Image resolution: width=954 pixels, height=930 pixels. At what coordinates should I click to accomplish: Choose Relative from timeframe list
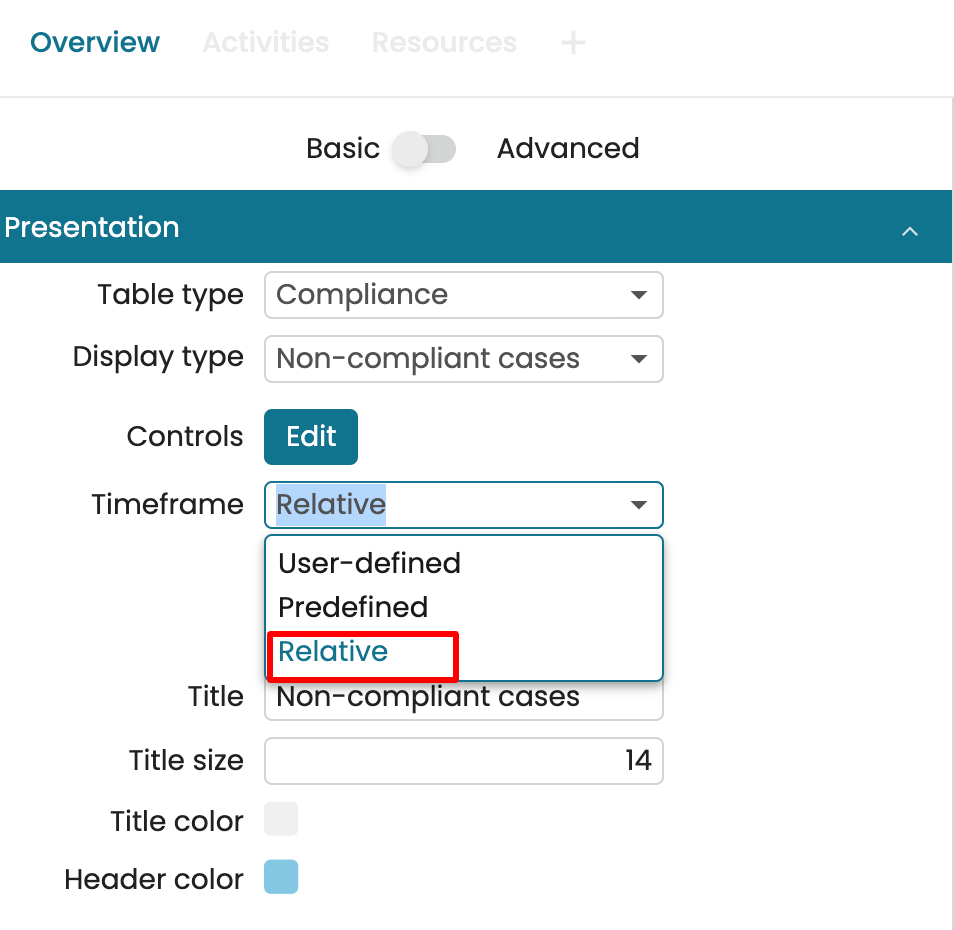click(333, 652)
